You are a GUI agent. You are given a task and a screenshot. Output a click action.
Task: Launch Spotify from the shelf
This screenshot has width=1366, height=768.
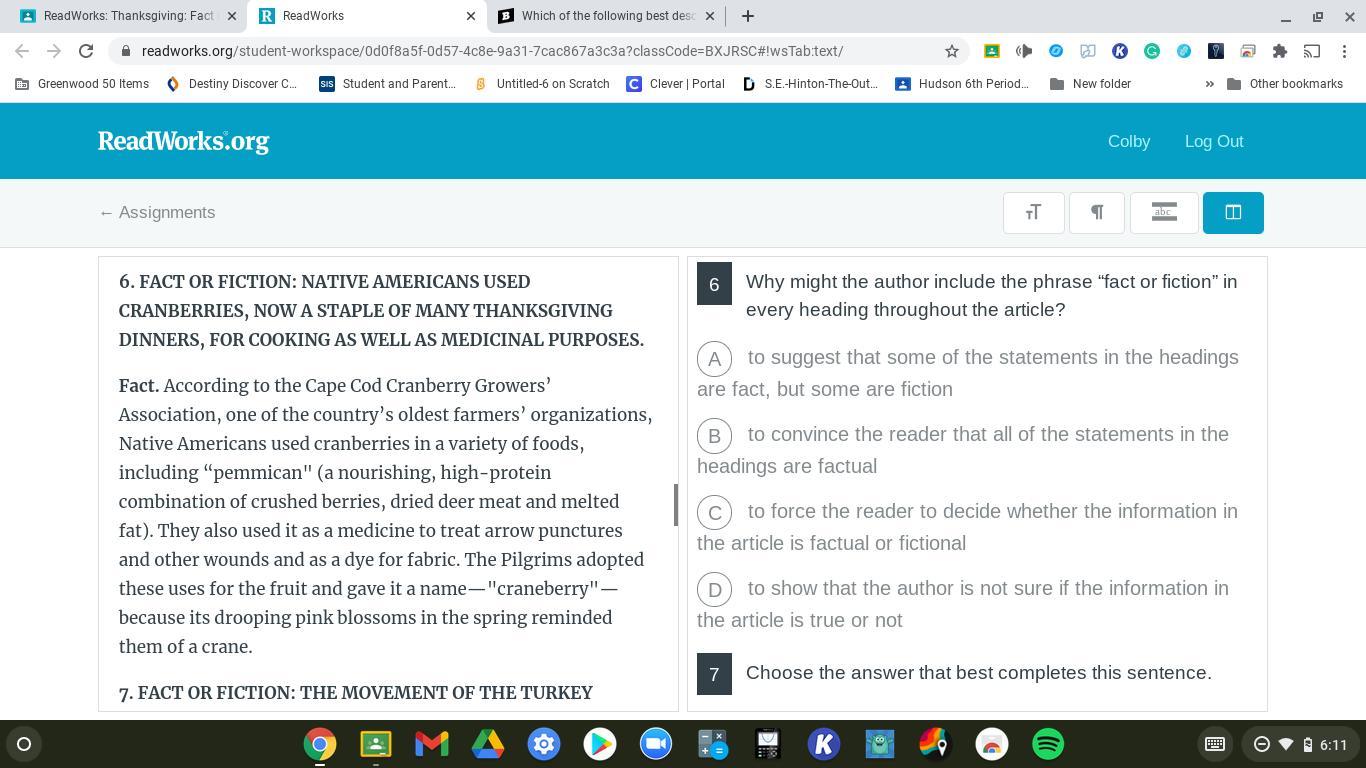coord(1048,744)
